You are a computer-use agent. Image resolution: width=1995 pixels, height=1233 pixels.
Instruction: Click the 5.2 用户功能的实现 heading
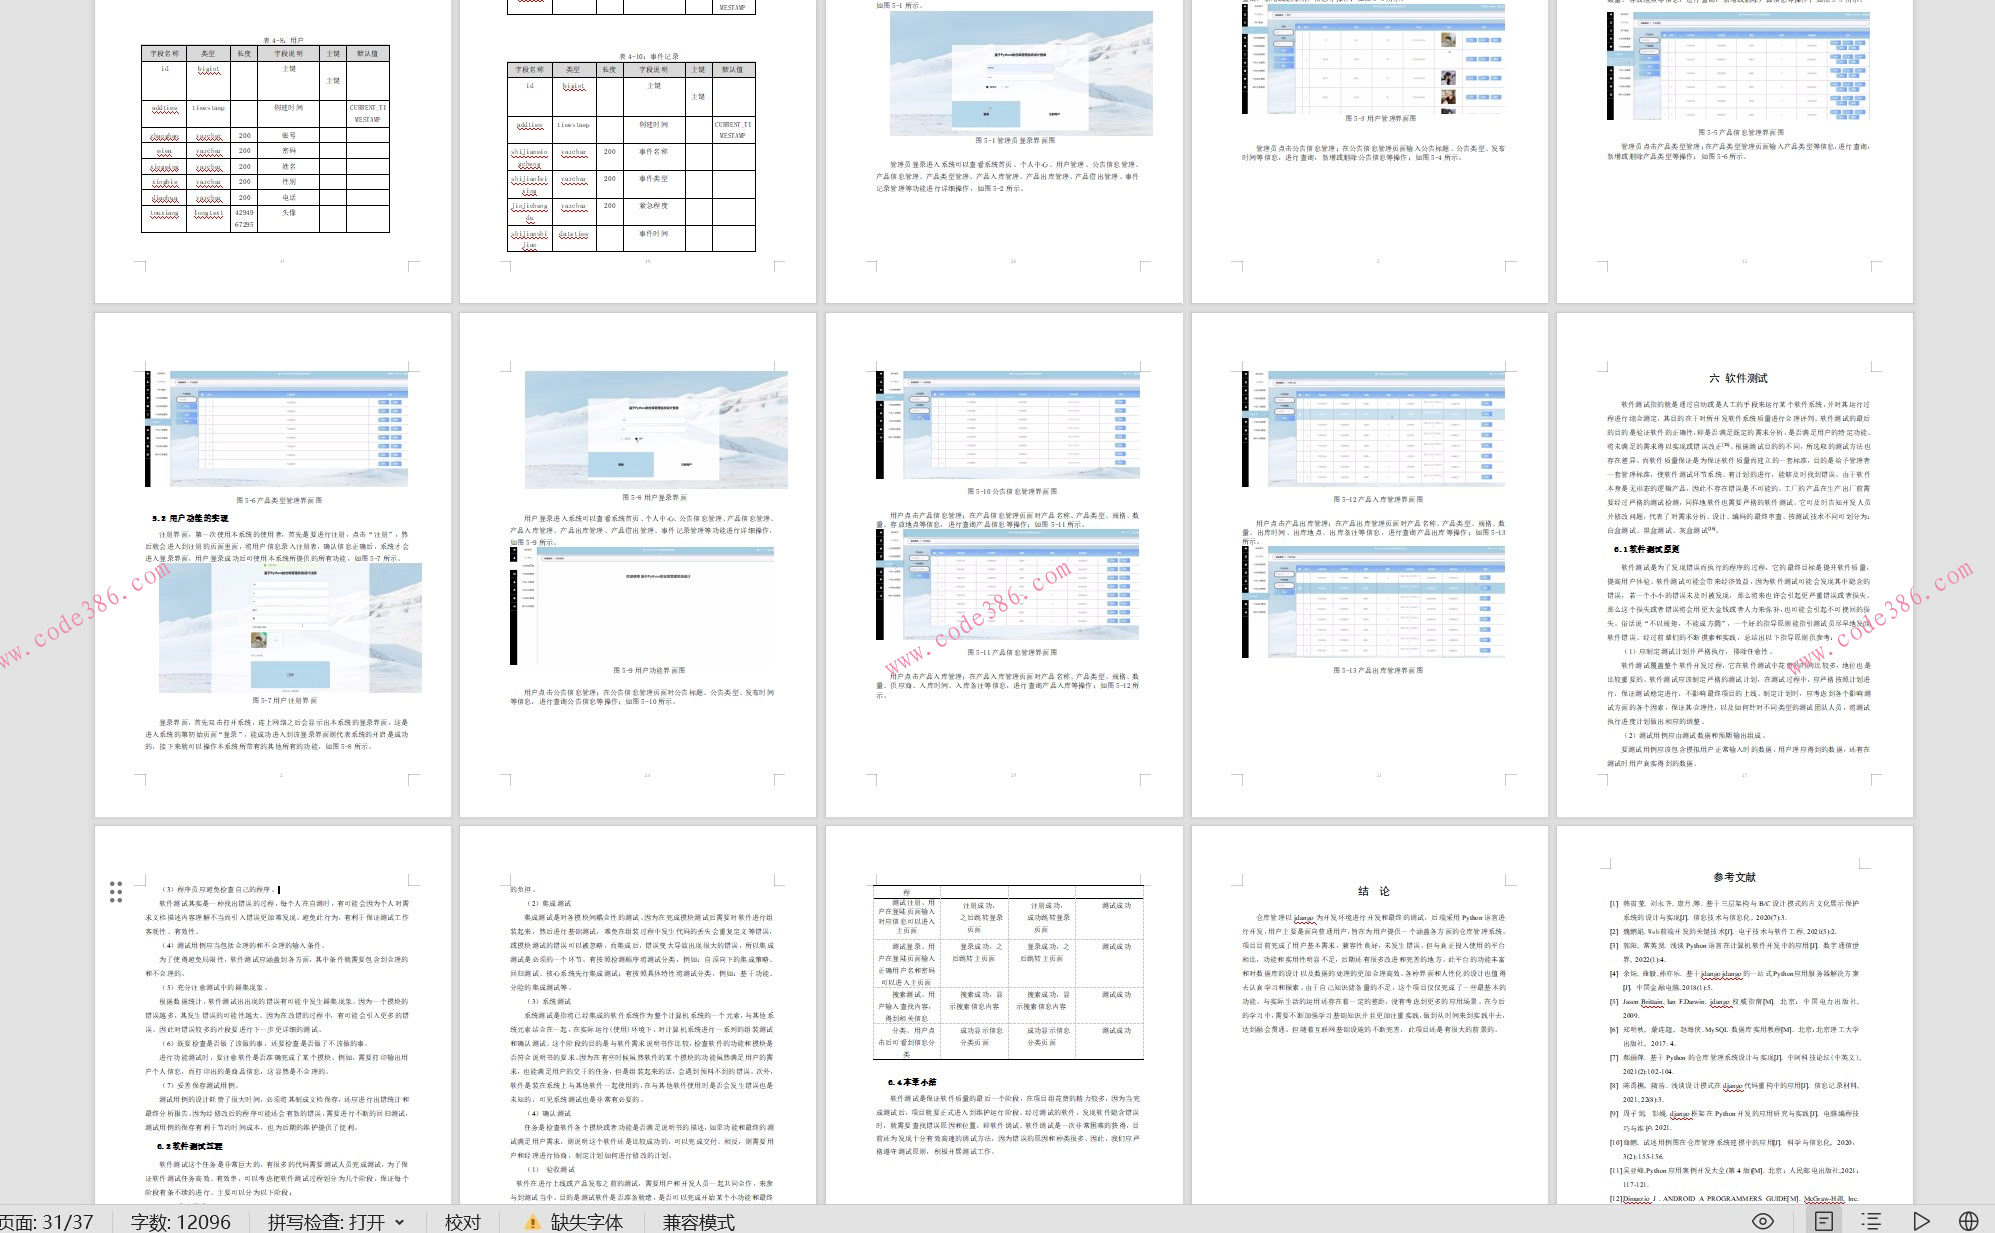190,518
